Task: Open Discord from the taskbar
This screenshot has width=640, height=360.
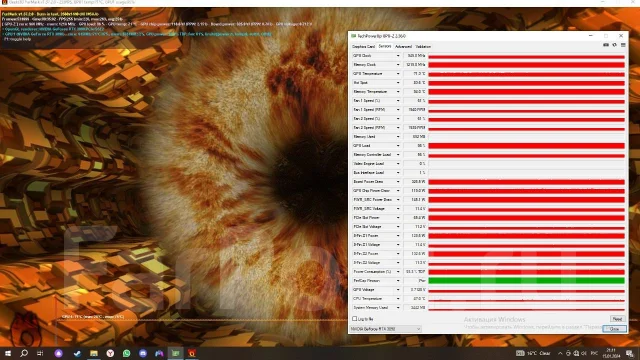Action: pos(143,353)
